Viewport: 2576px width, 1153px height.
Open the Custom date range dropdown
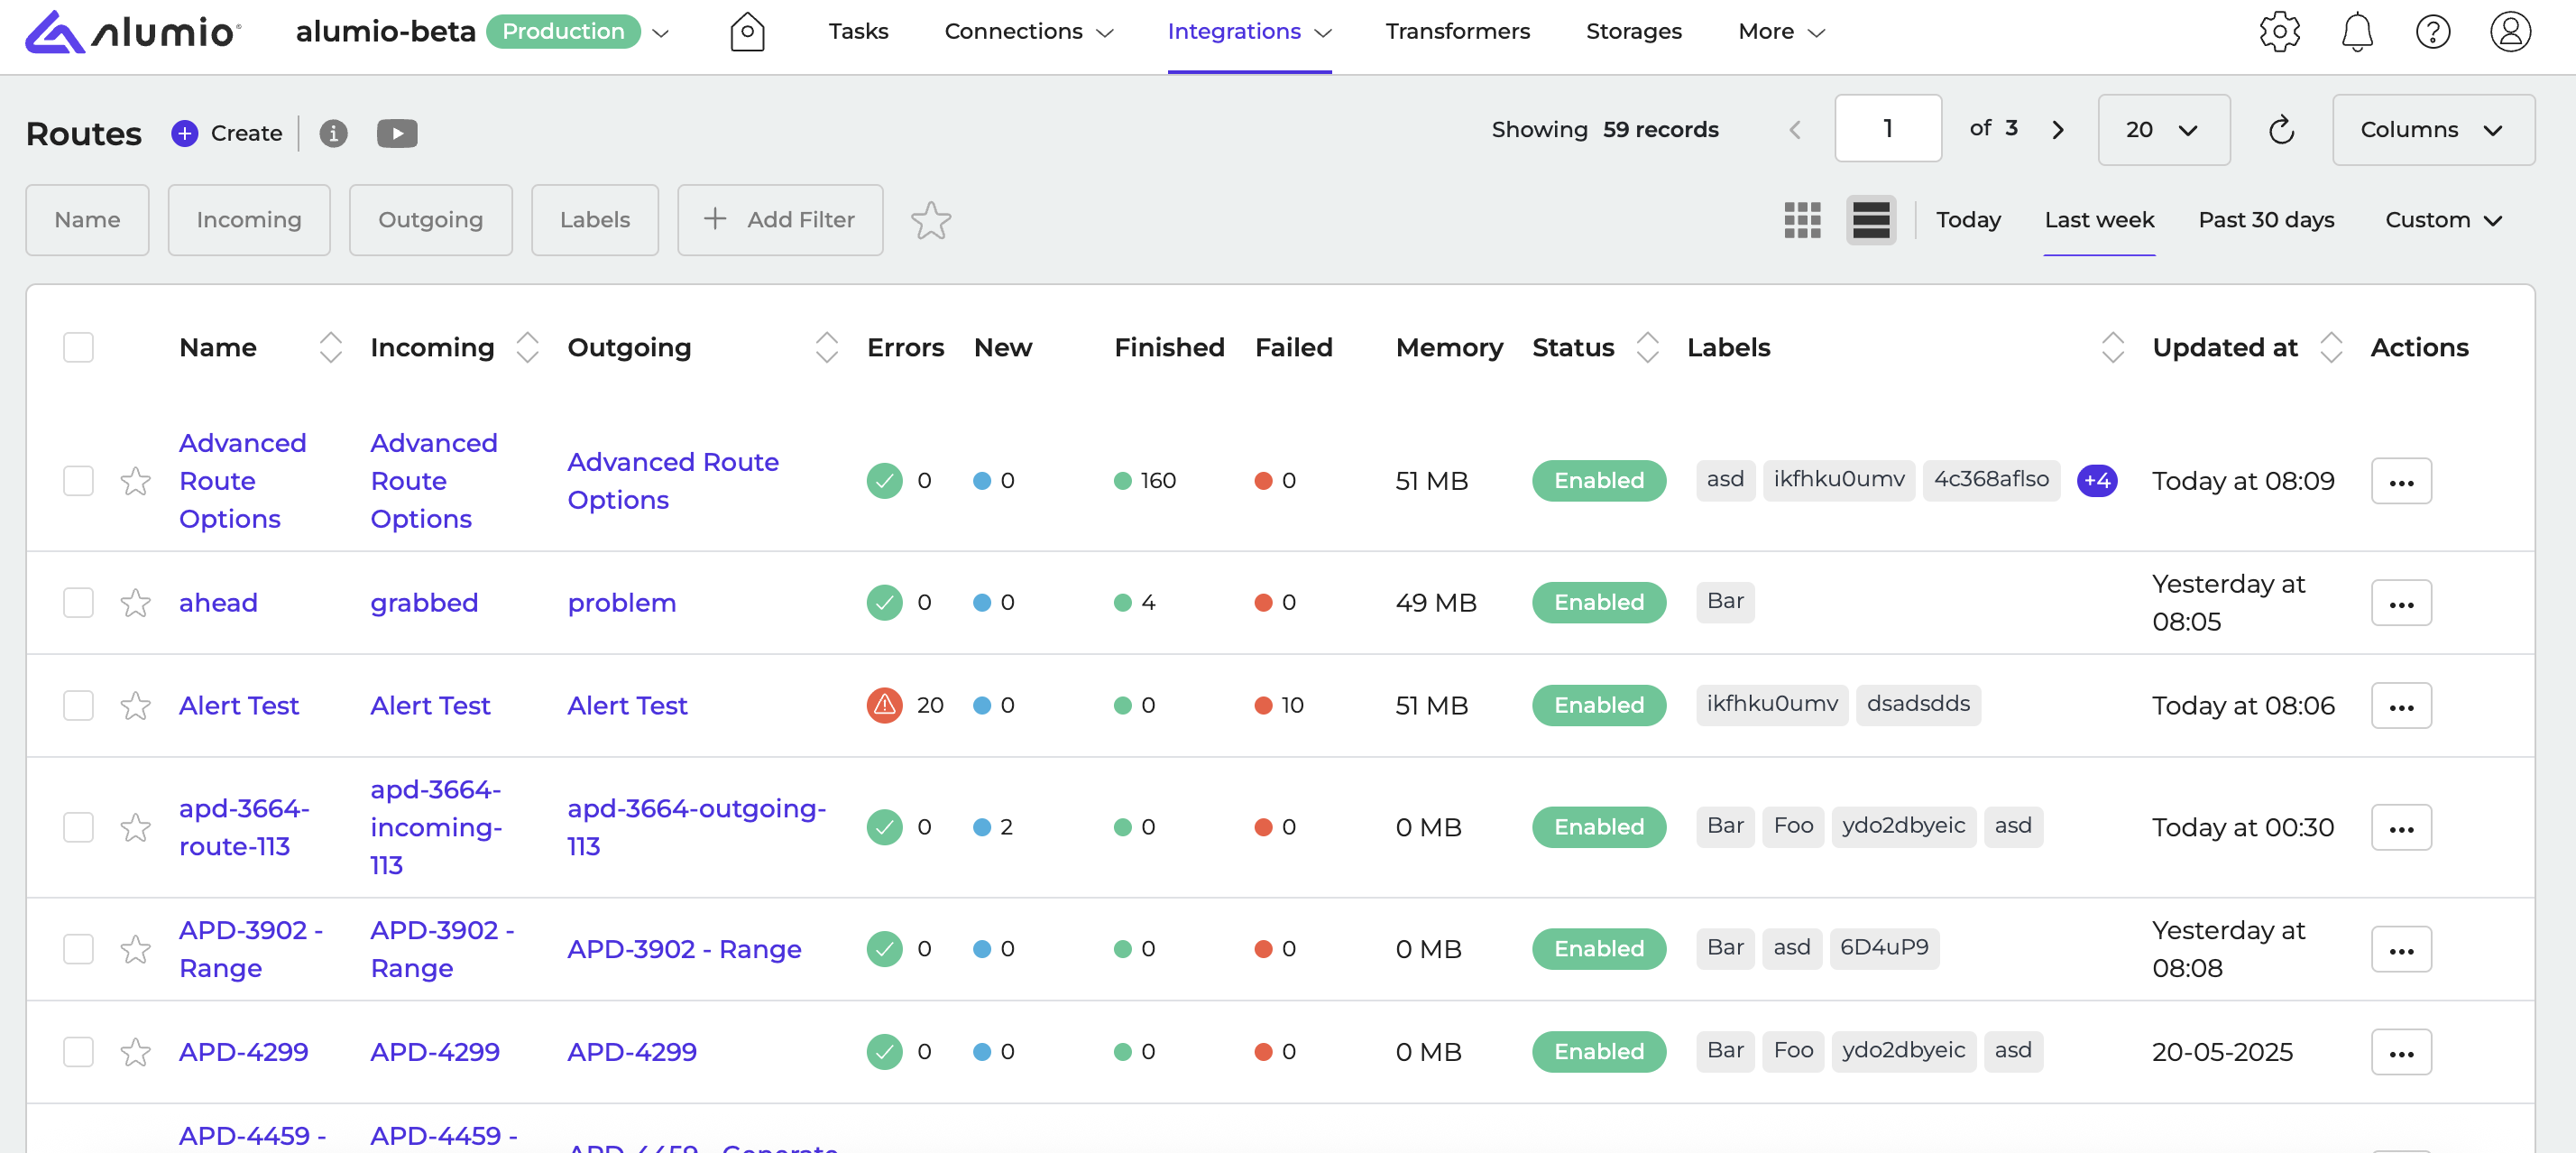tap(2442, 220)
